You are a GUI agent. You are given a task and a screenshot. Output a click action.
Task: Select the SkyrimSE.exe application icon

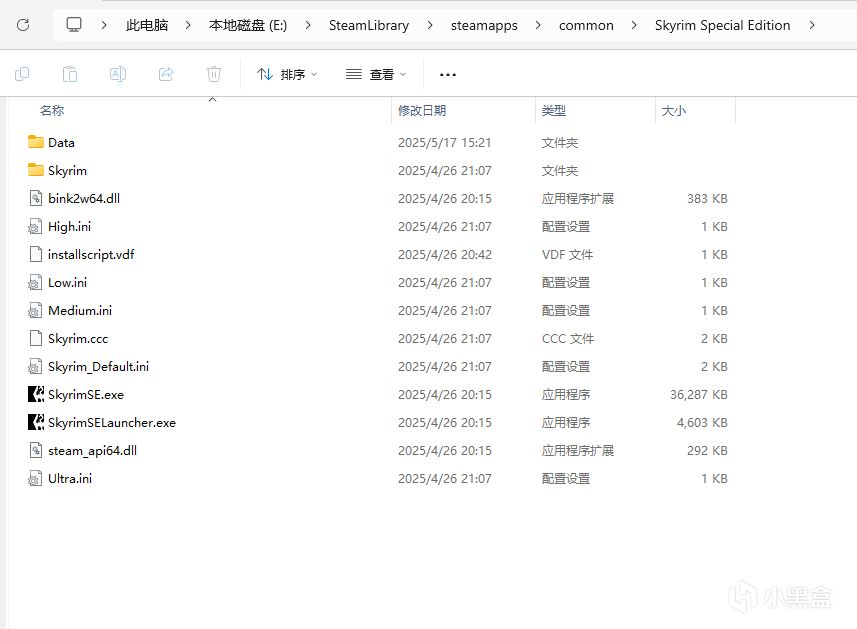tap(36, 394)
